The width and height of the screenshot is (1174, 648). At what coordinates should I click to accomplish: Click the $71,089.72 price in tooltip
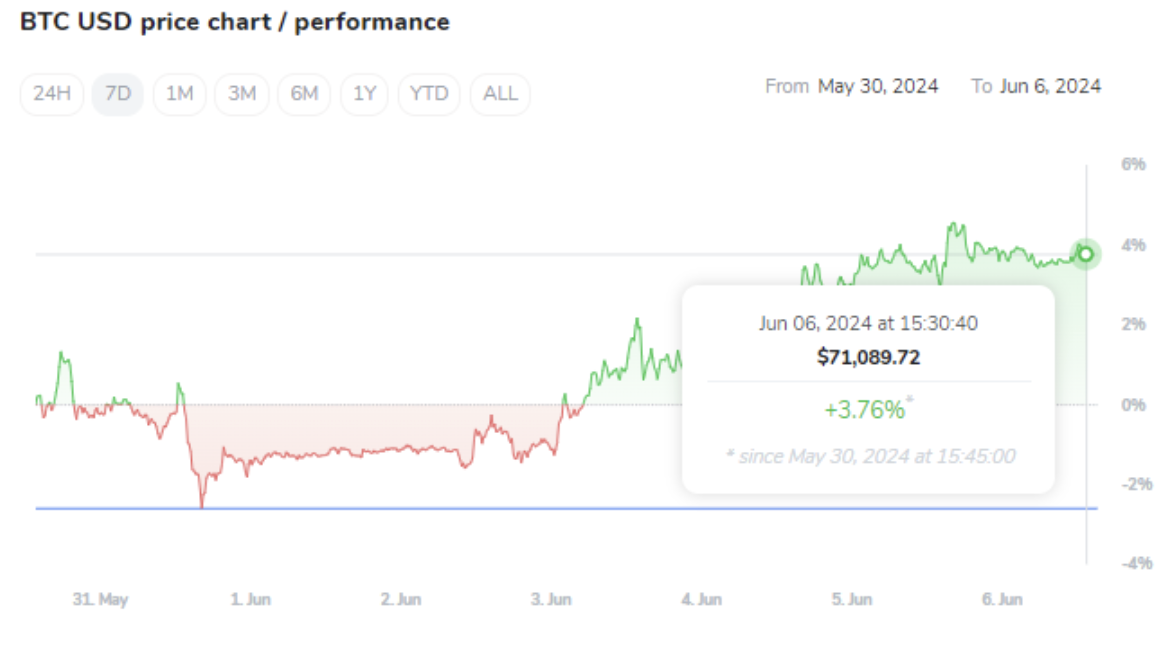pos(868,357)
